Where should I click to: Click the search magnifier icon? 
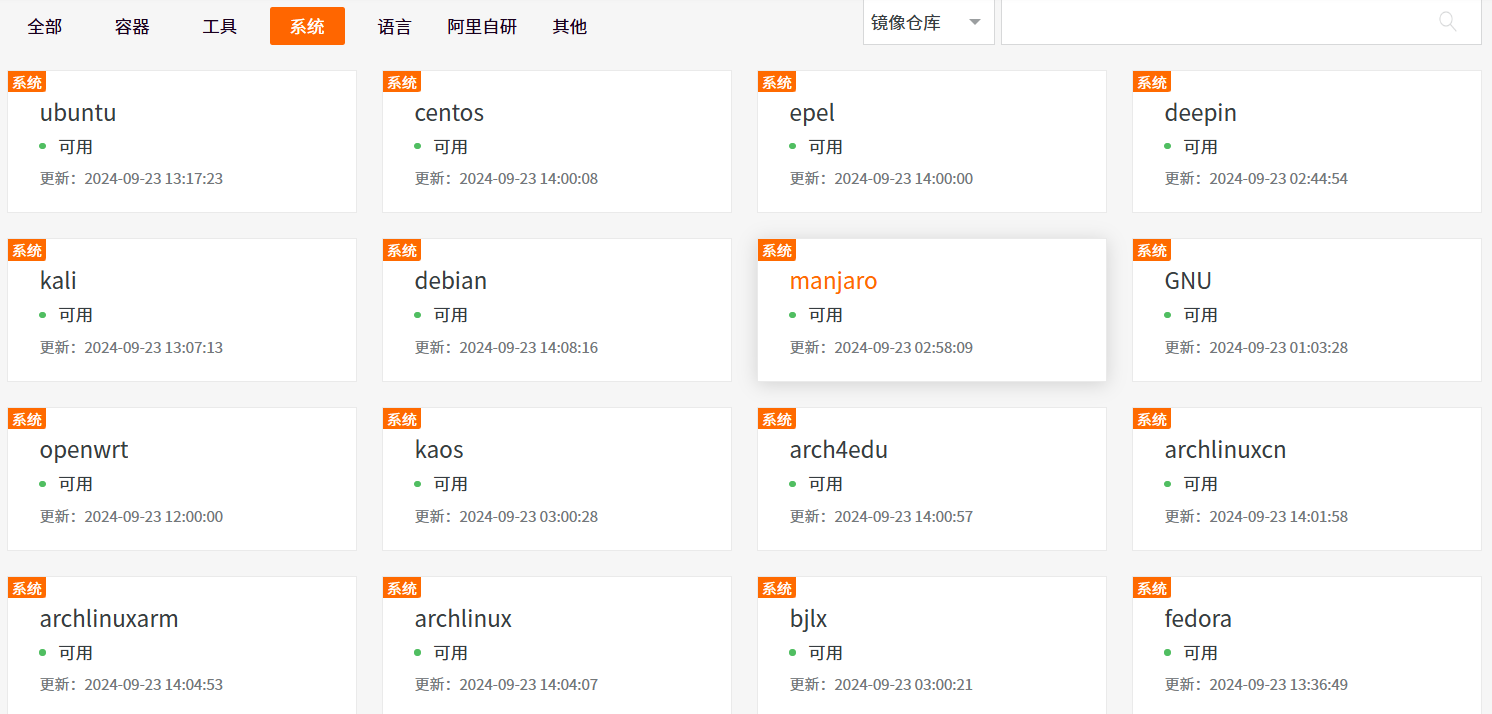click(x=1447, y=22)
